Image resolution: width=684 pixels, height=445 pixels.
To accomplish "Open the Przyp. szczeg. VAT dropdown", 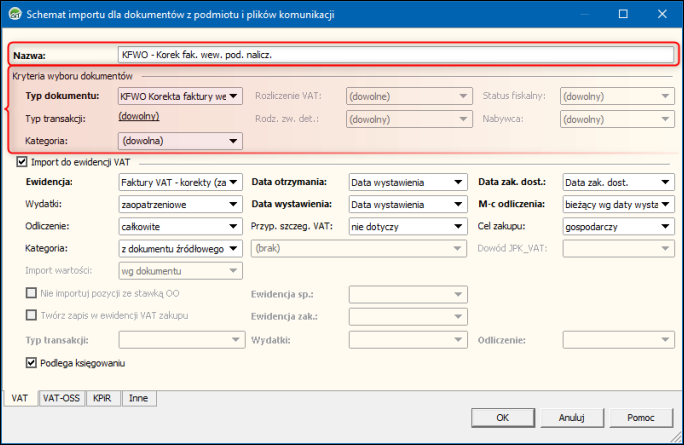I will [x=408, y=226].
